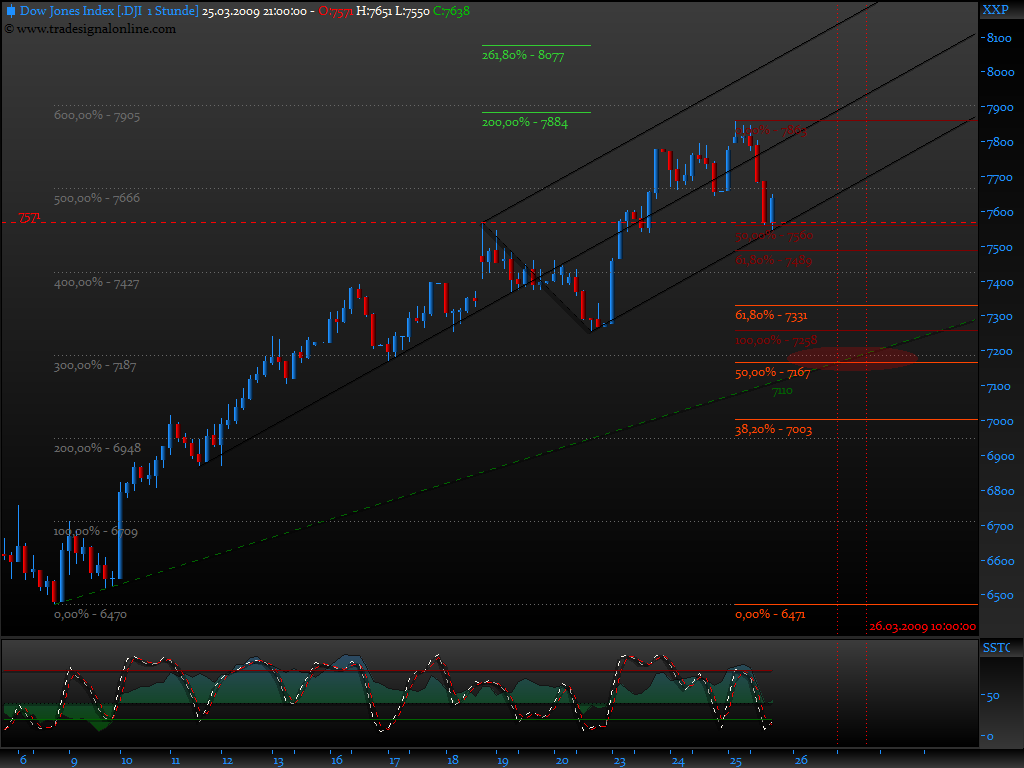
Task: Click date 13 on the time axis
Action: (278, 761)
